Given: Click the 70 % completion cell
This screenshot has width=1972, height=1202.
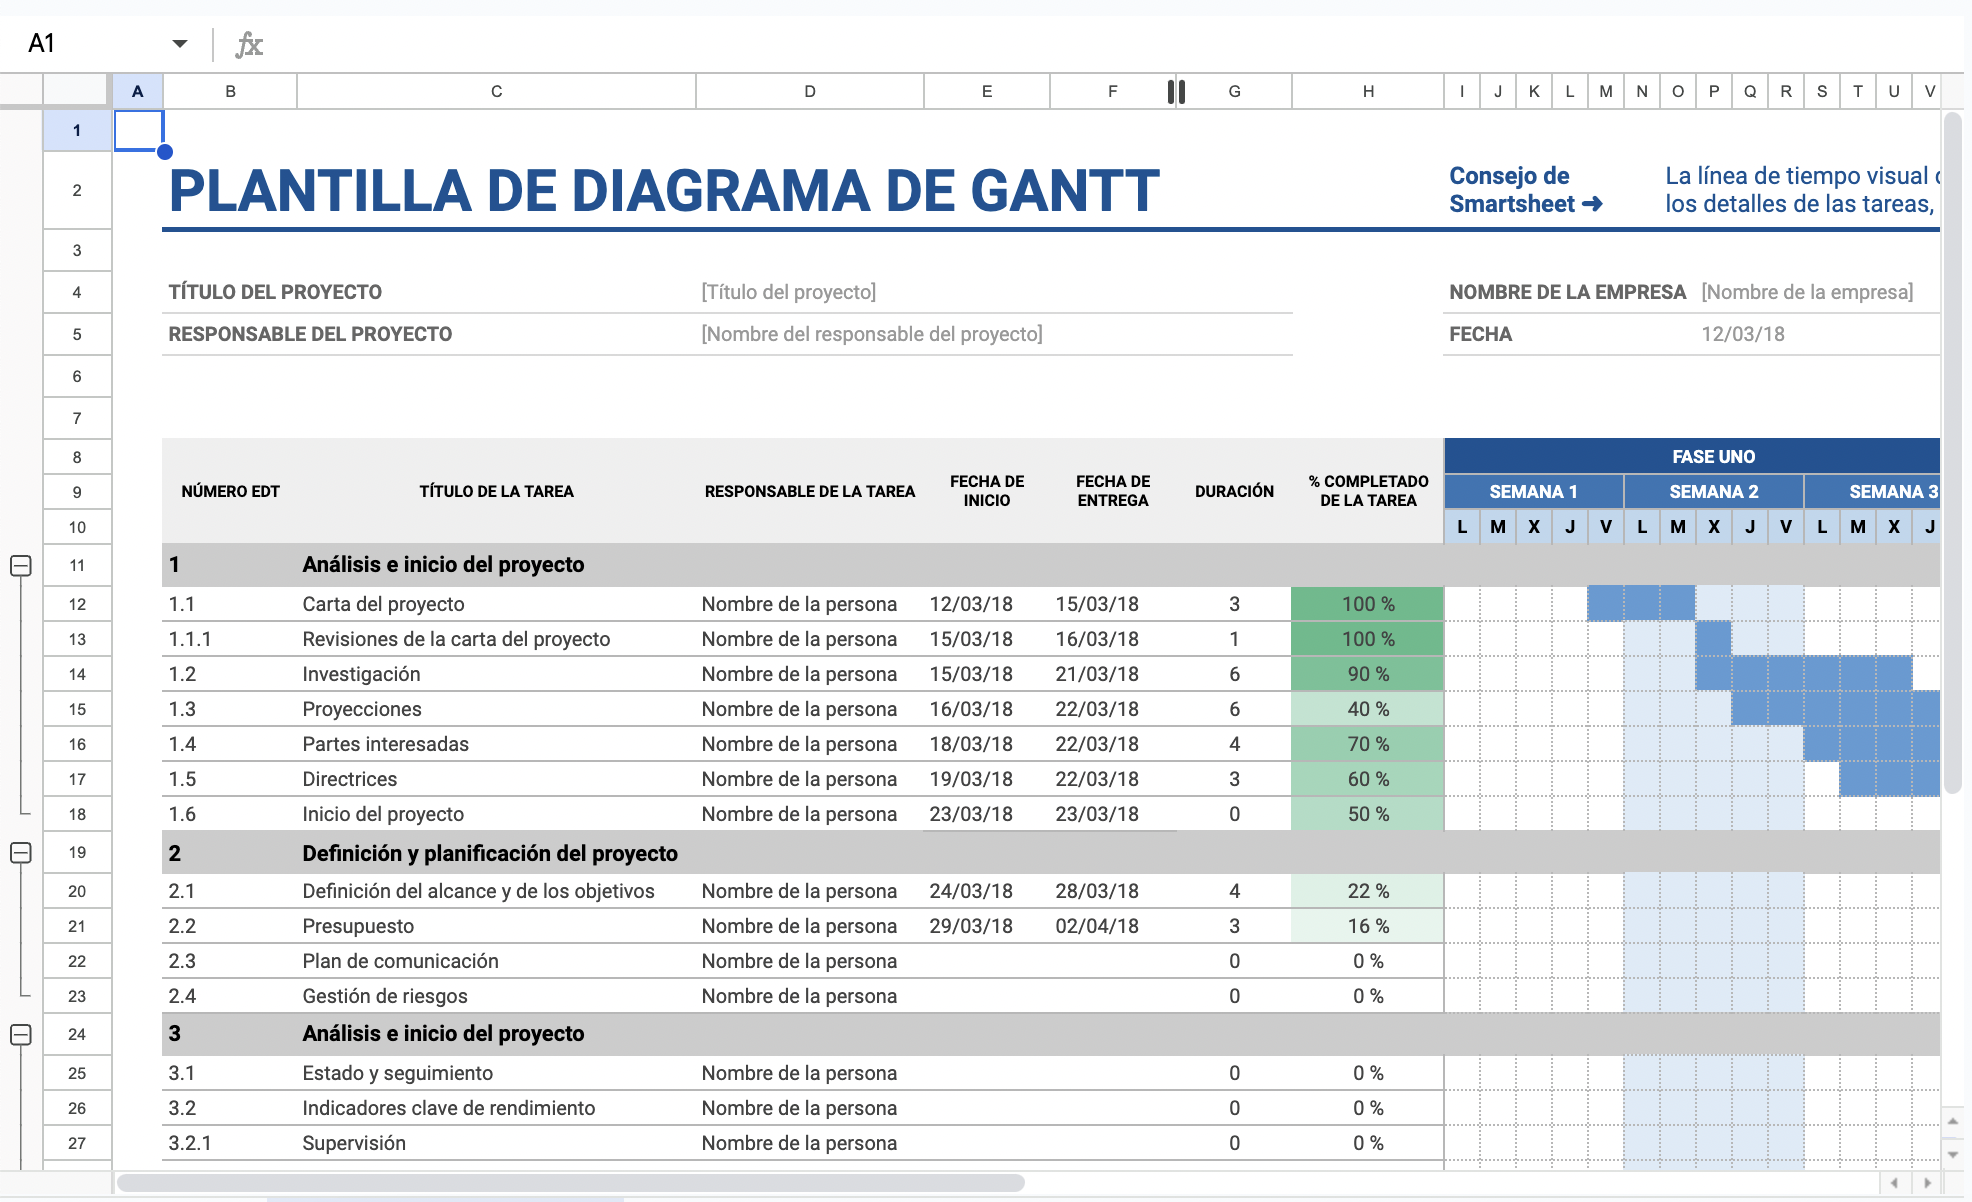Looking at the screenshot, I should pos(1368,744).
